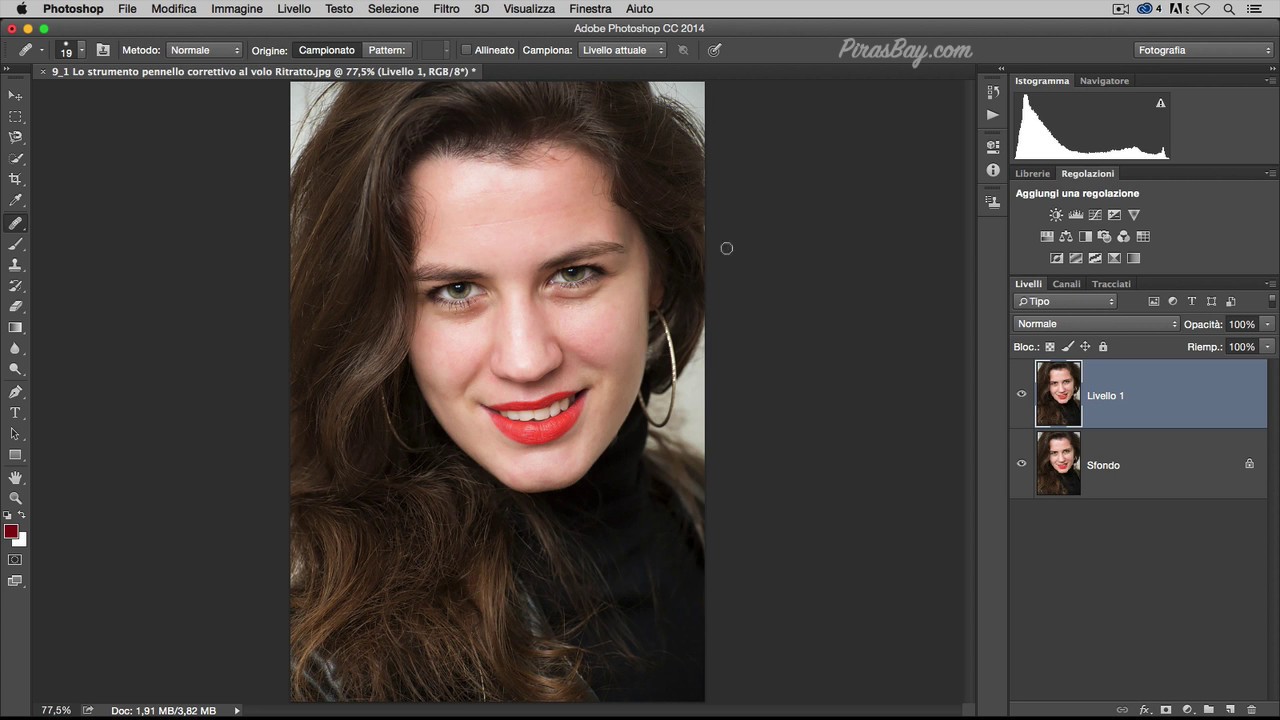This screenshot has height=720, width=1280.
Task: Add a Curves adjustment
Action: (1095, 215)
